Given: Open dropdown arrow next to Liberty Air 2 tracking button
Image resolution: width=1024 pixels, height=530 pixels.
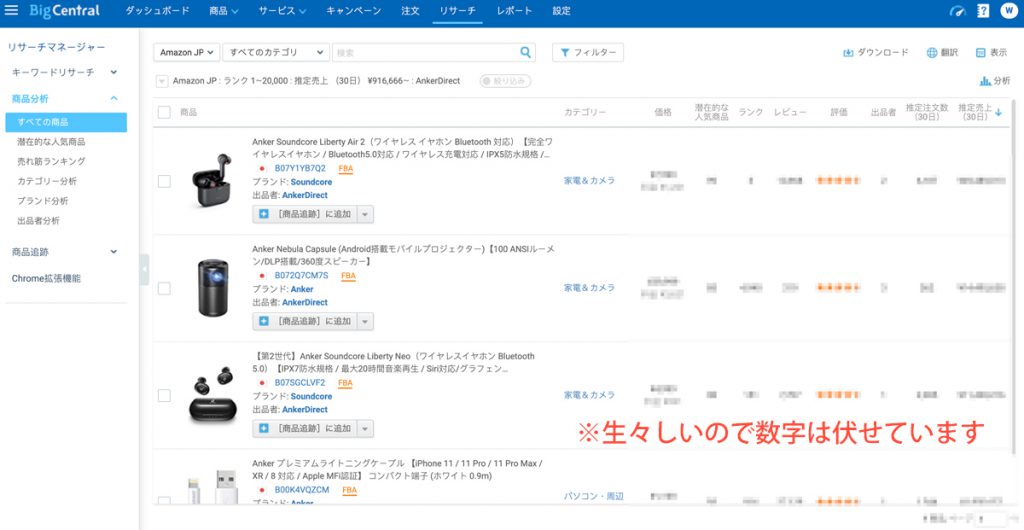Looking at the screenshot, I should tap(366, 214).
